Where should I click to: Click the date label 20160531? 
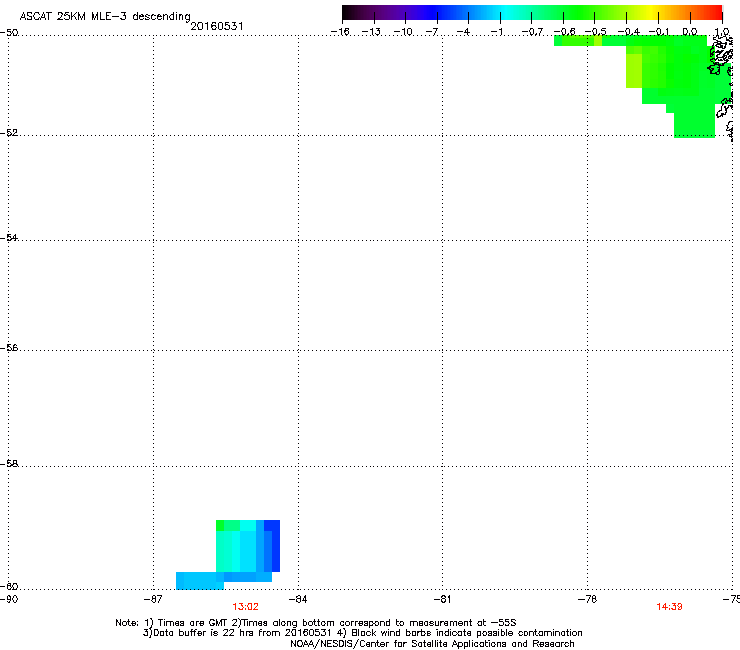click(217, 26)
